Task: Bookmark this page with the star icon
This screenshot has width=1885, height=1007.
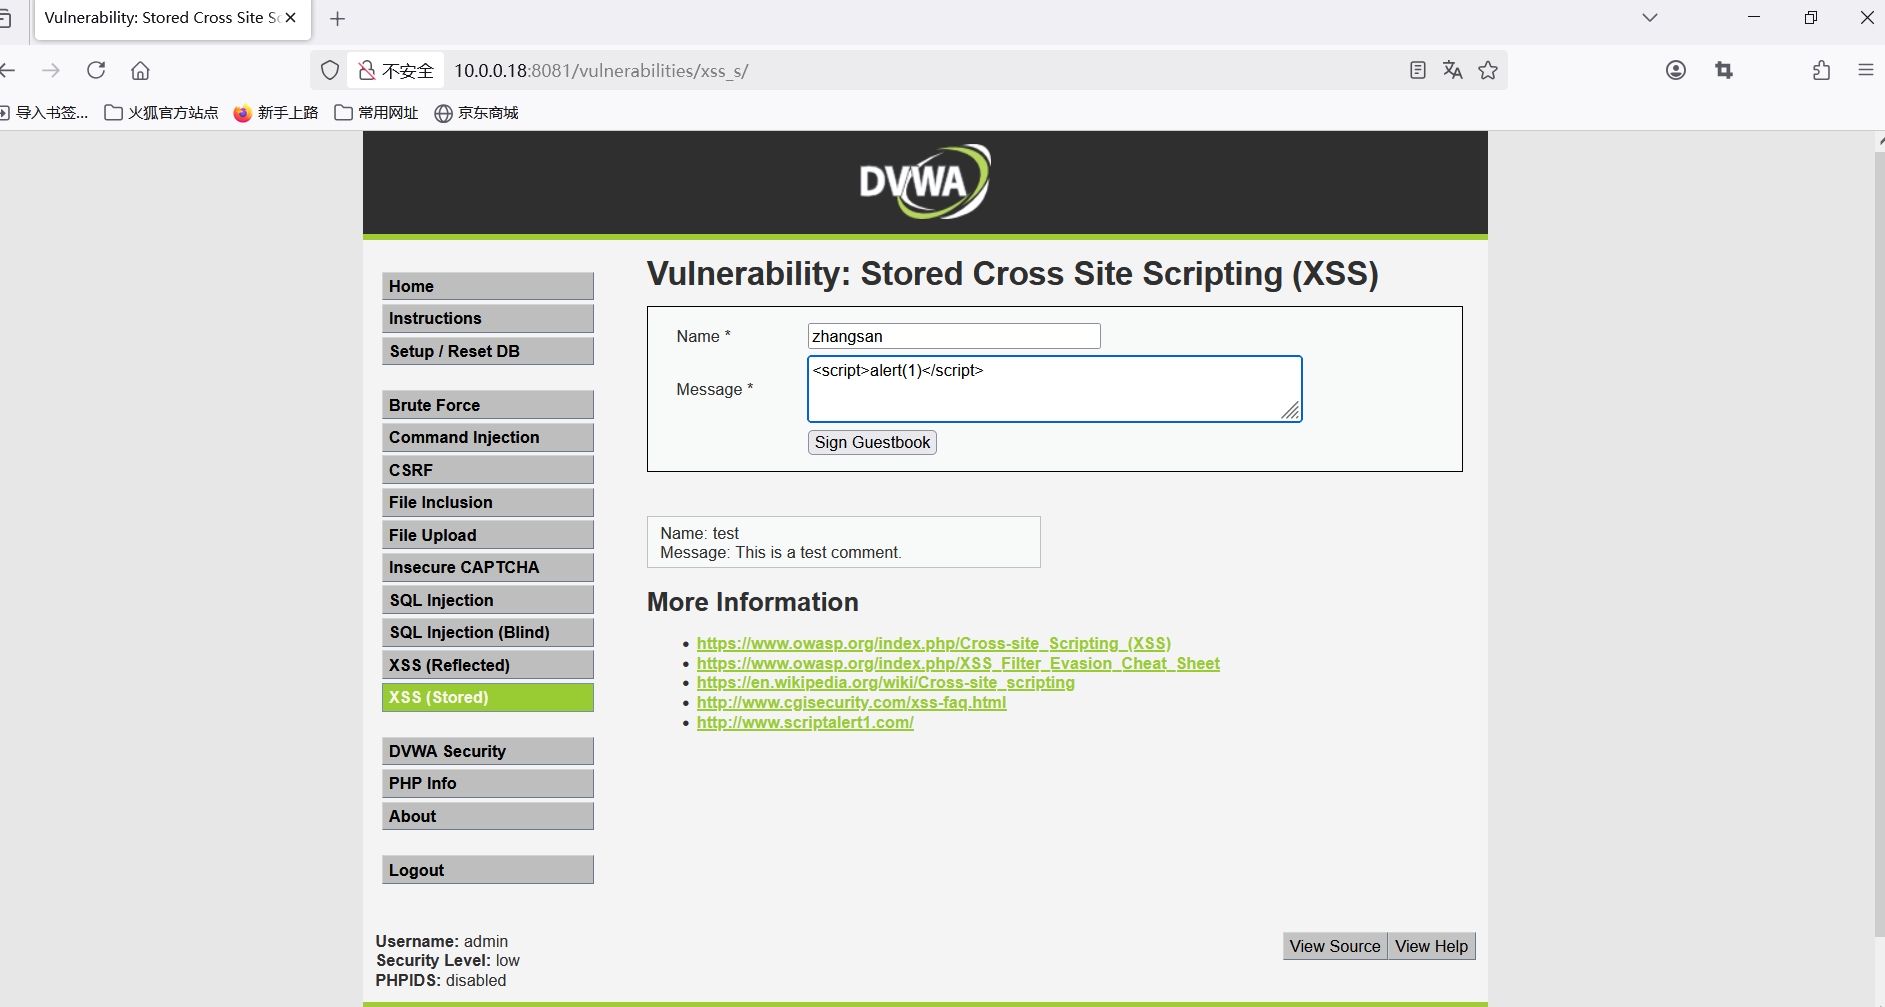Action: [x=1488, y=70]
